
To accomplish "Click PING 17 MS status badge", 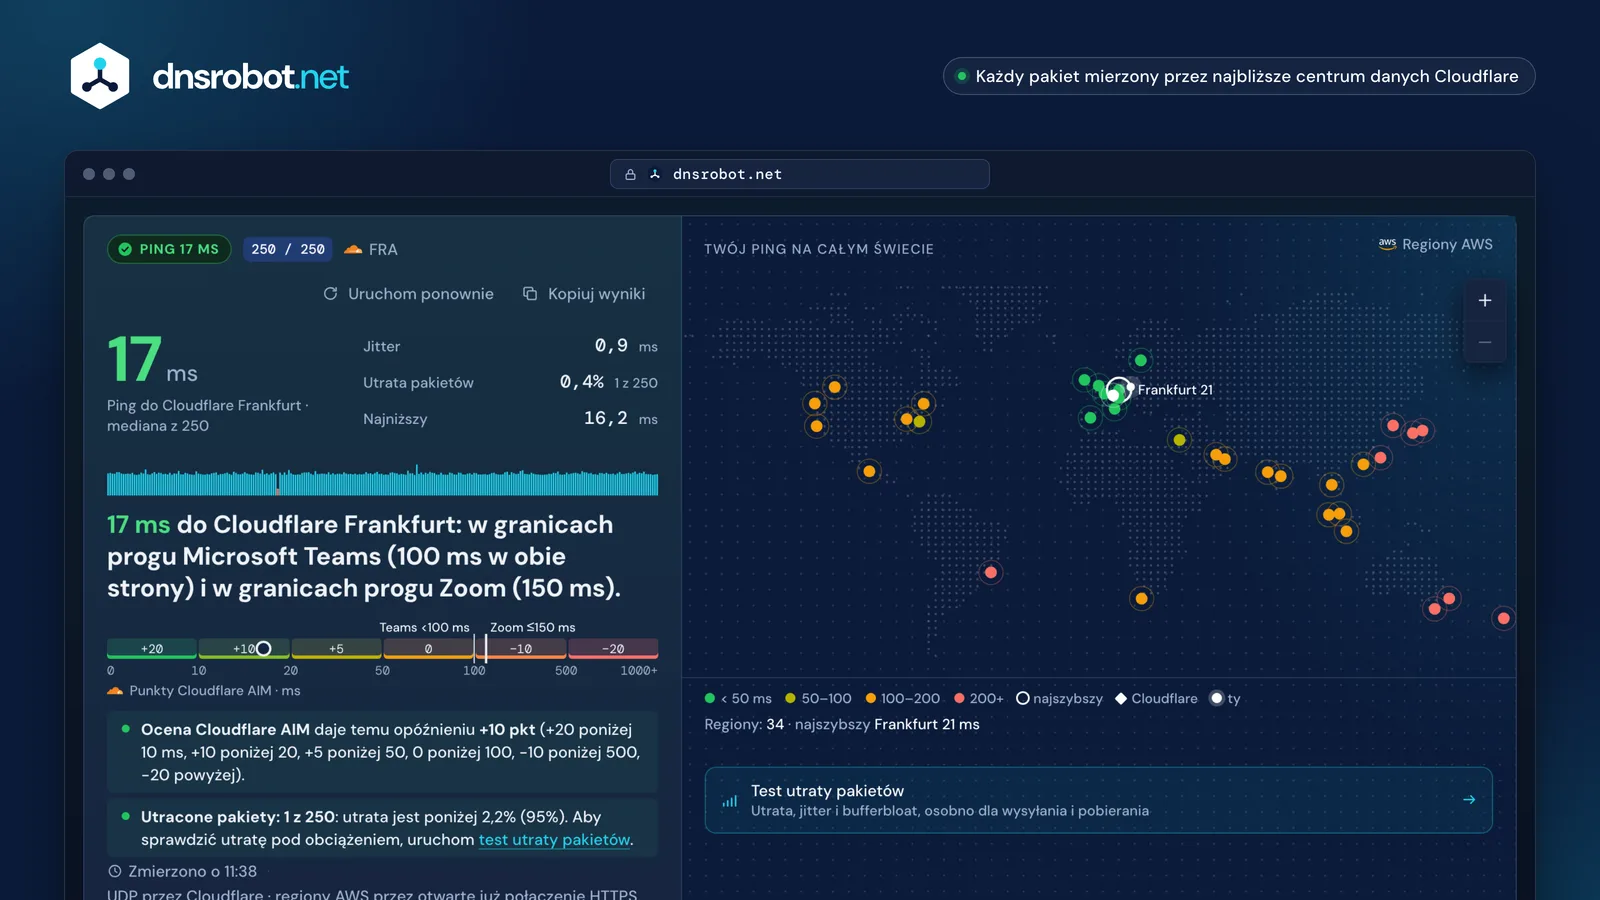I will point(169,249).
